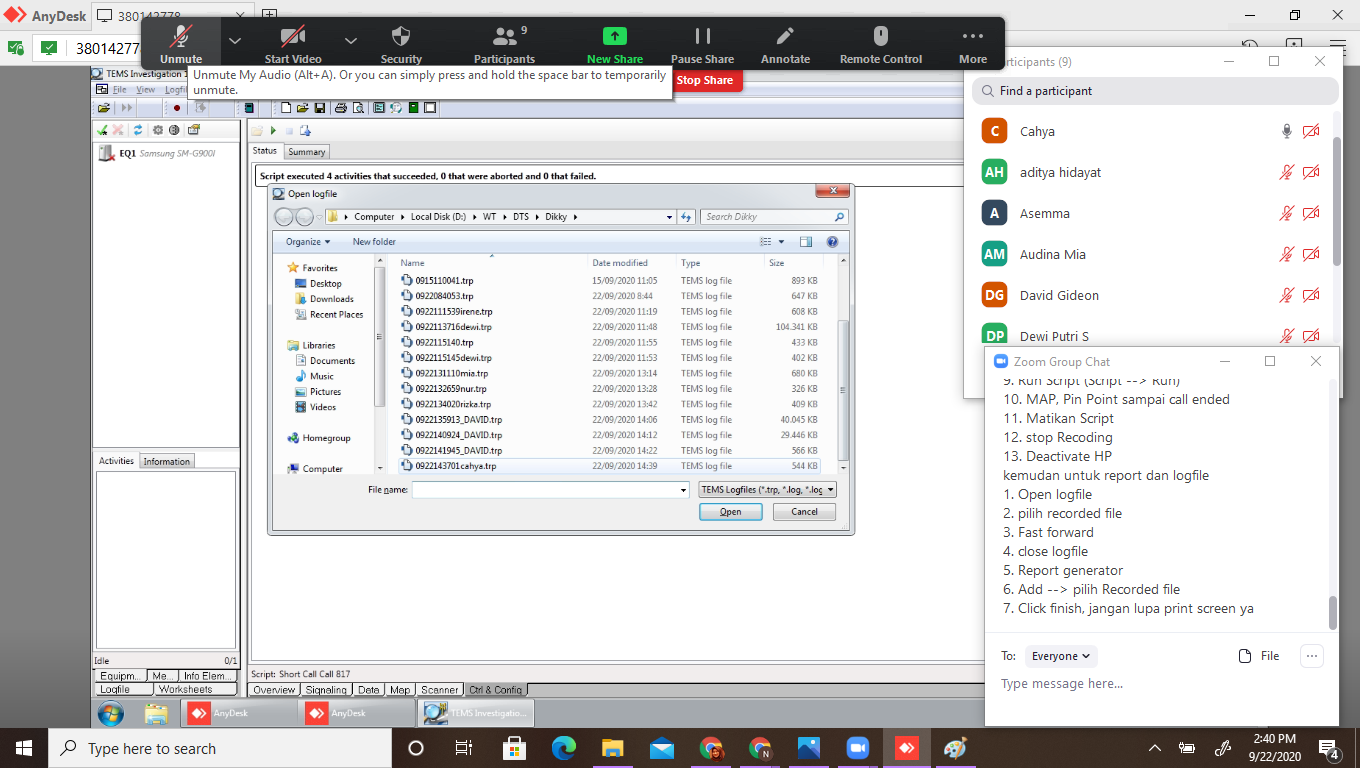Open the Everyone recipient dropdown in chat

tap(1061, 656)
